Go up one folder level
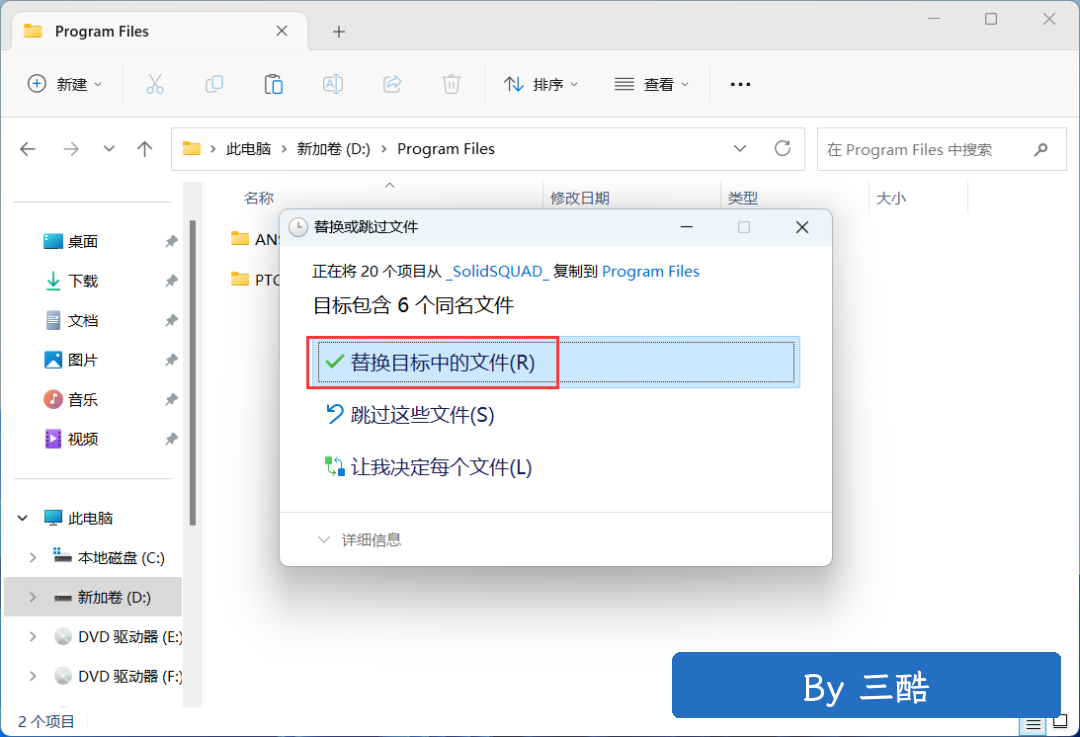This screenshot has height=737, width=1080. pos(145,149)
